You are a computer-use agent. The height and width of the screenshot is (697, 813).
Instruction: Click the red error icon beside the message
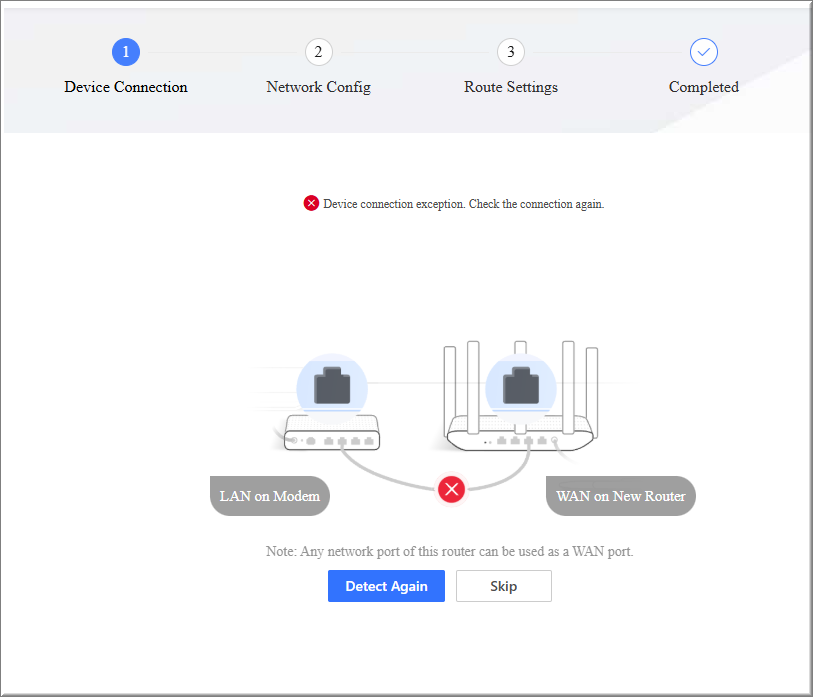311,204
